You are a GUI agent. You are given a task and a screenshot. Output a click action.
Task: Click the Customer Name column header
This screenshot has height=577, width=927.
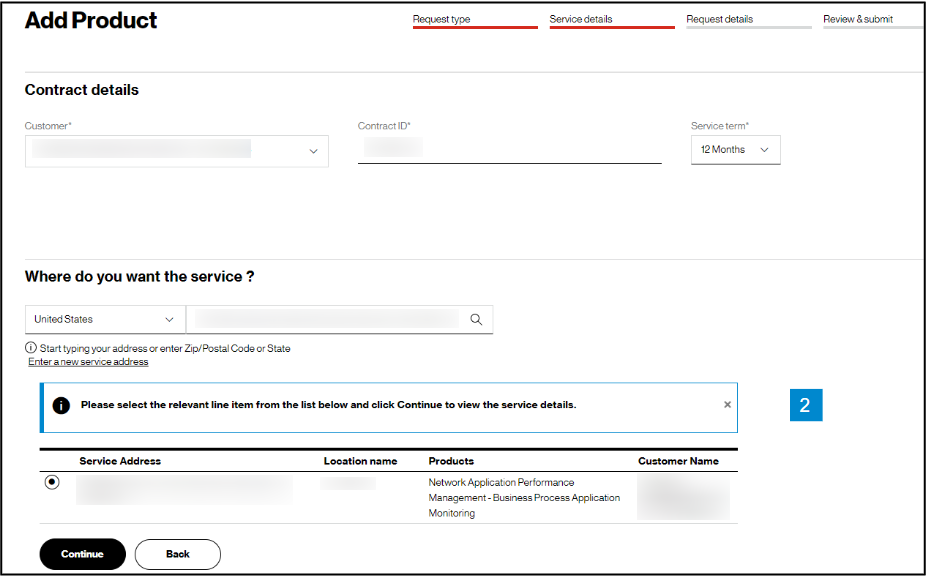pyautogui.click(x=678, y=461)
